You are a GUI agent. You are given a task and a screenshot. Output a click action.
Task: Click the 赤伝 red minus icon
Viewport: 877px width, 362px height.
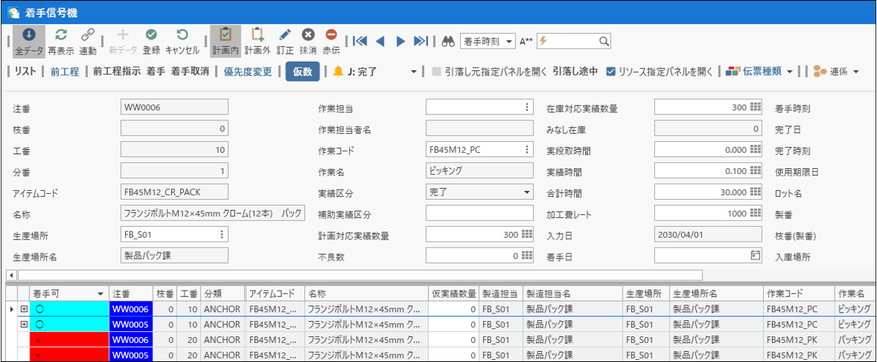point(331,35)
